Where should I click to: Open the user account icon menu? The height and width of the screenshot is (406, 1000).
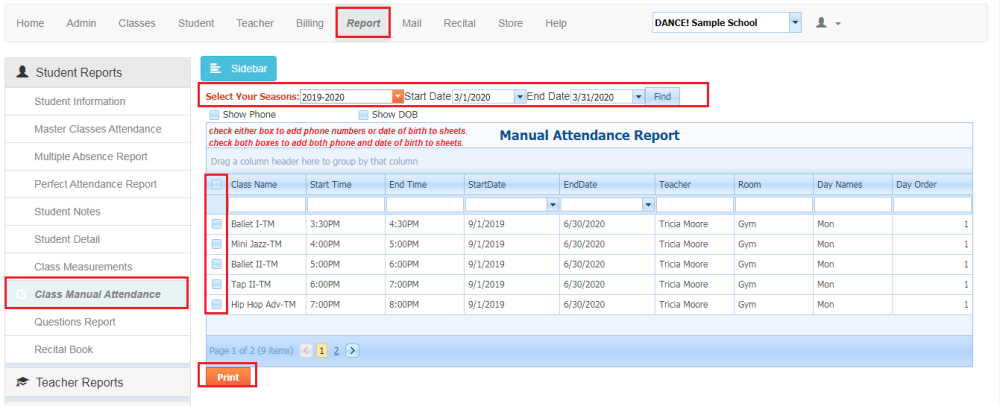(828, 23)
